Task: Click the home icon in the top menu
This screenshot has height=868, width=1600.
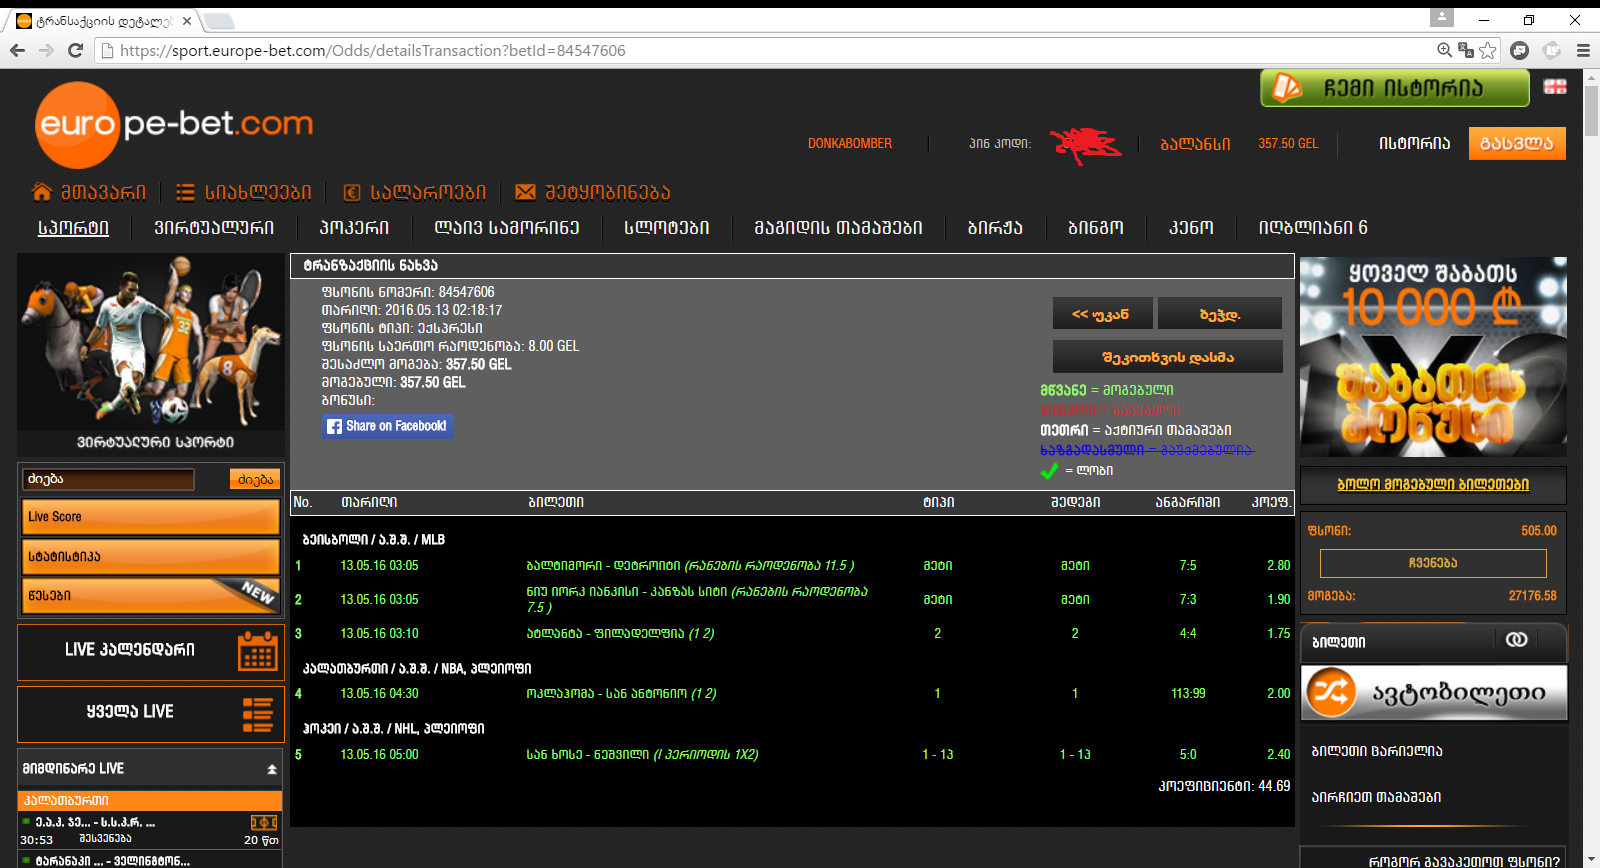Action: point(42,192)
